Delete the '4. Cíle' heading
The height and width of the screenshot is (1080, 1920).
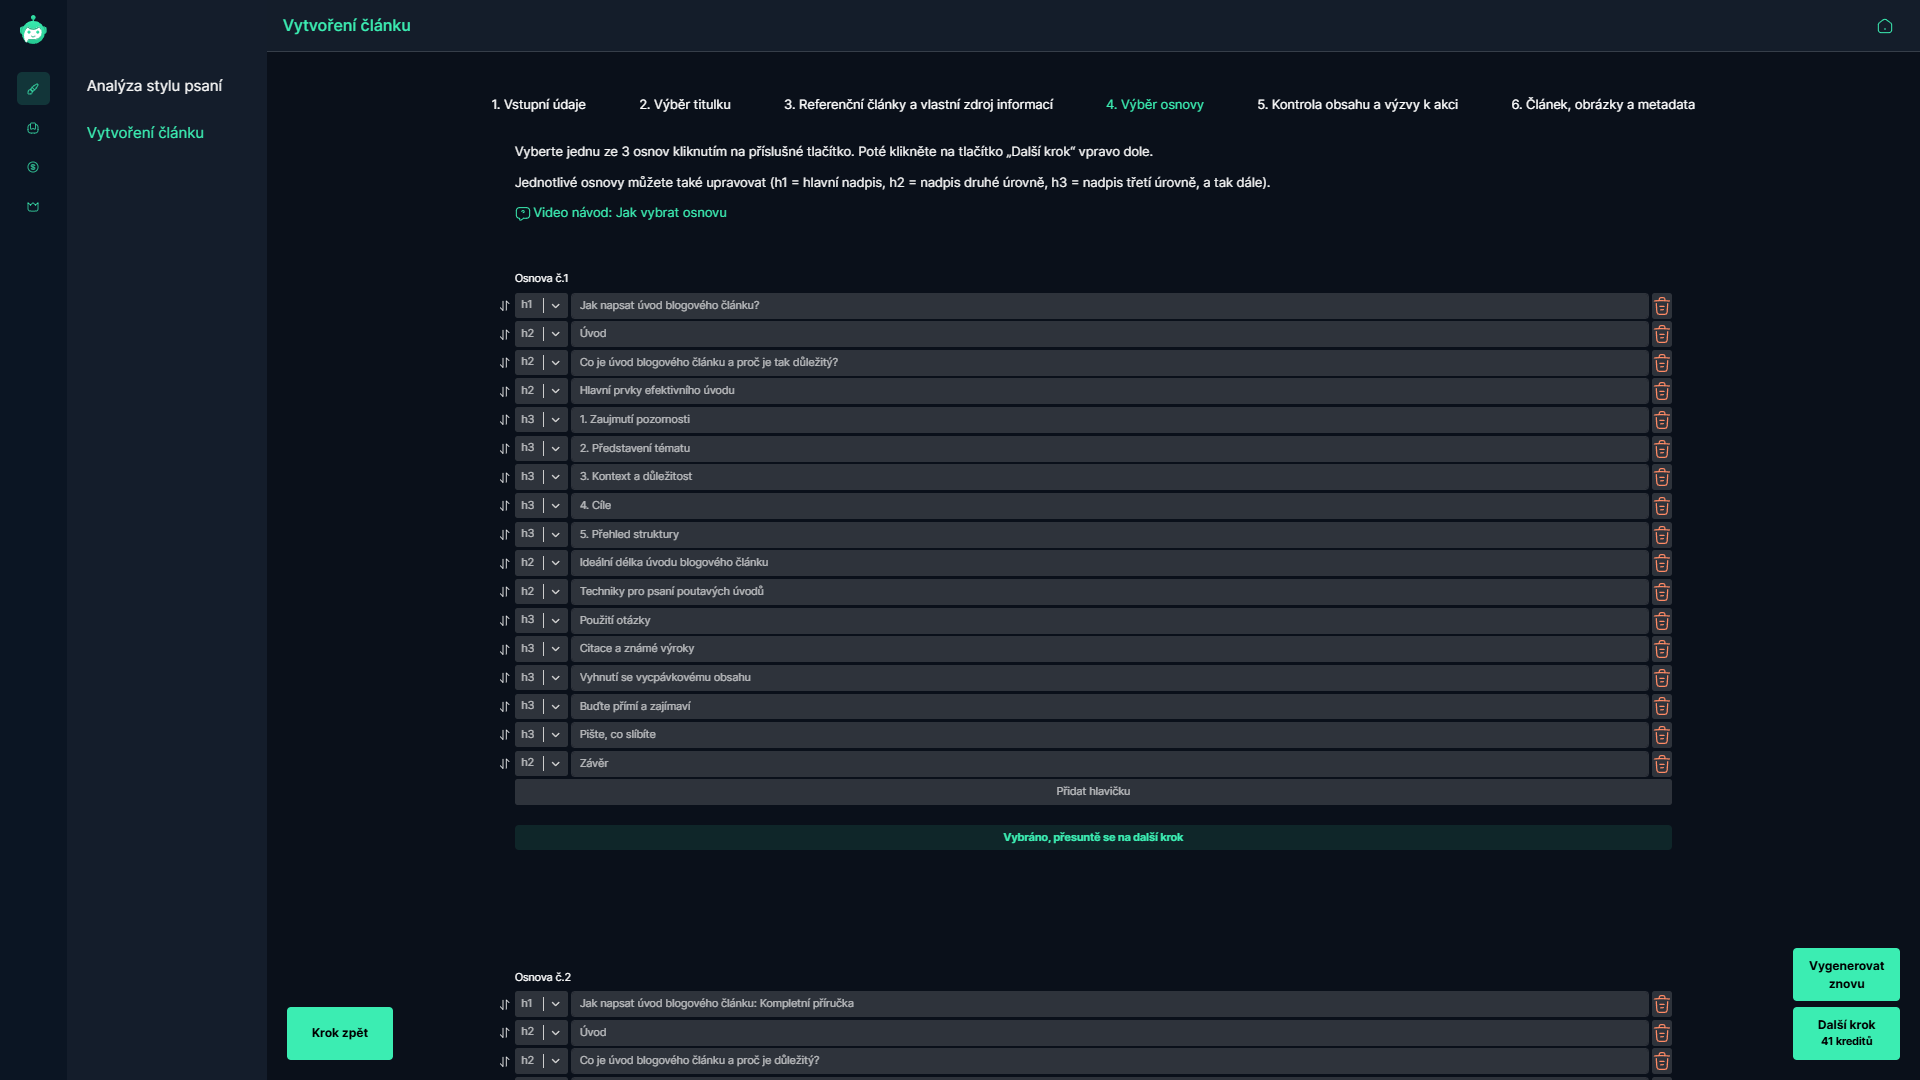pyautogui.click(x=1661, y=506)
